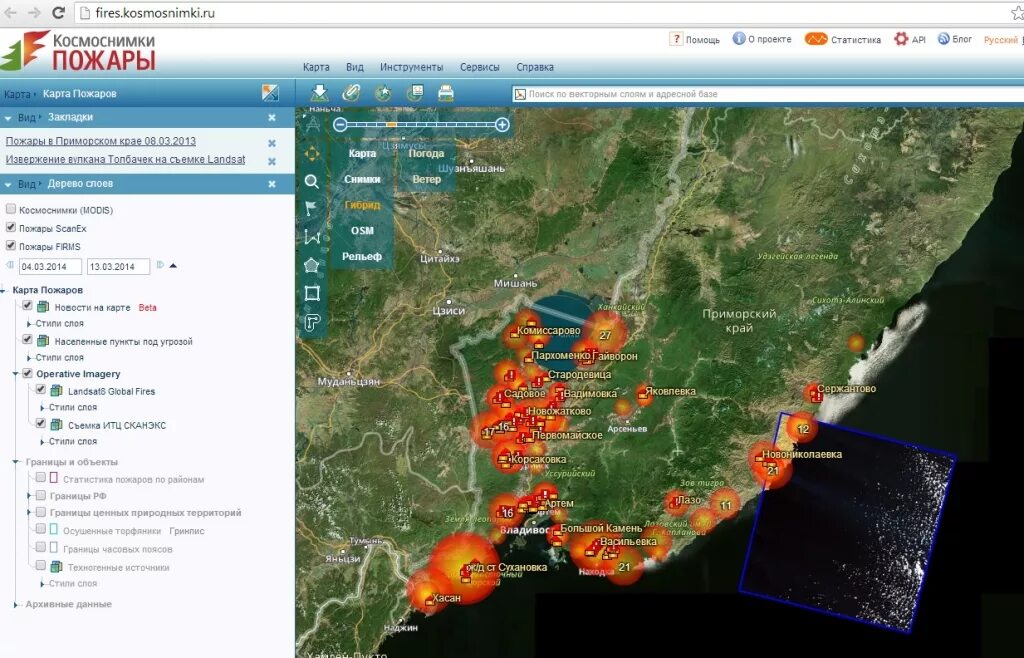Open the Карта menu

point(316,67)
